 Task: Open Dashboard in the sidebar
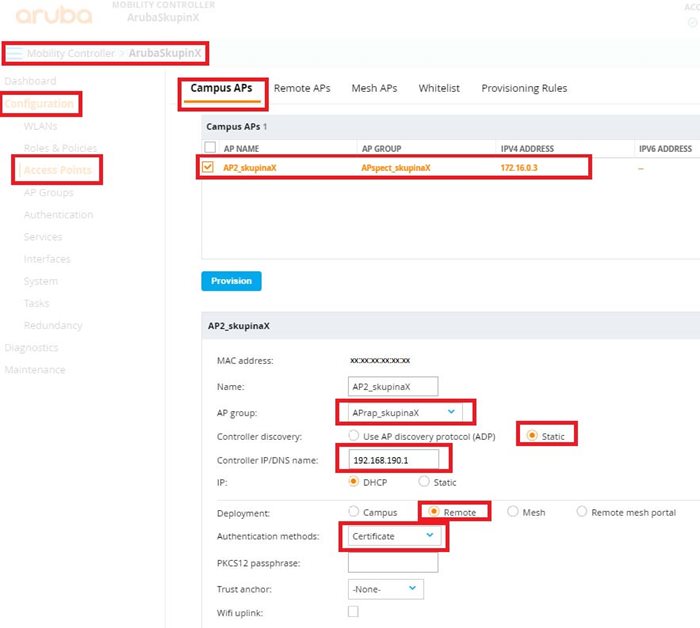tap(30, 81)
